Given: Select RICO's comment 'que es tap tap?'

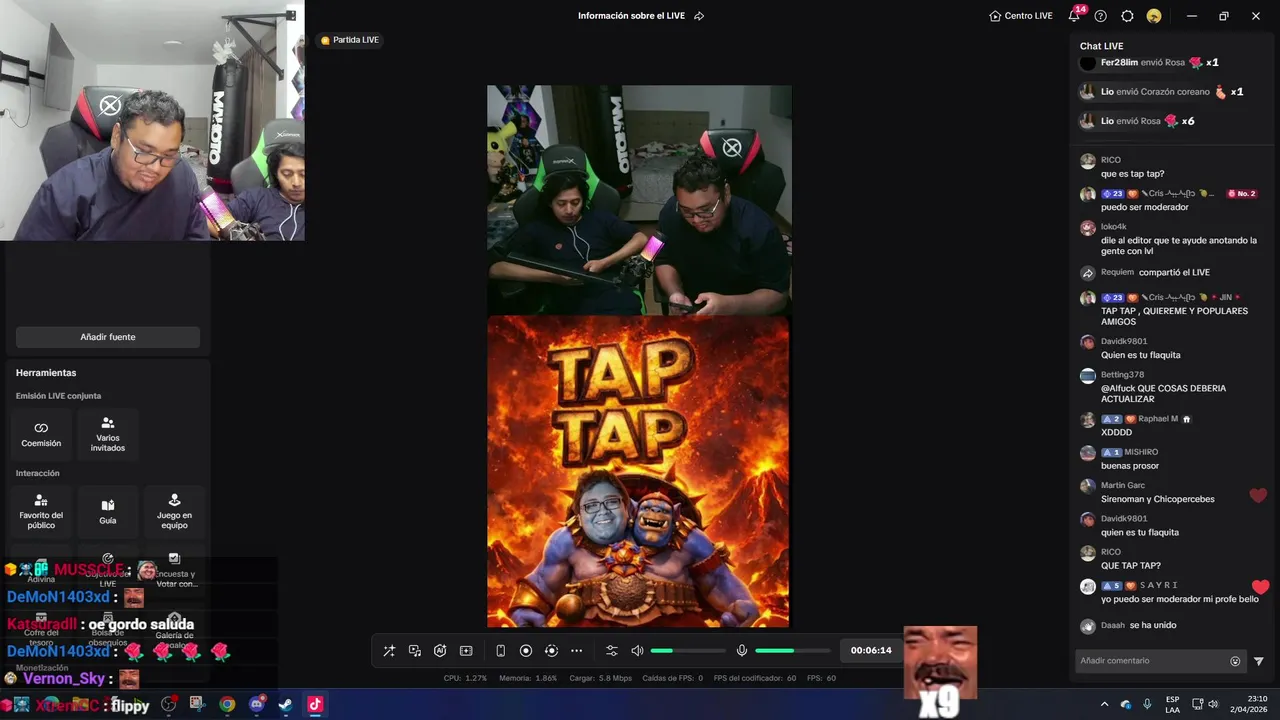Looking at the screenshot, I should click(x=1132, y=174).
